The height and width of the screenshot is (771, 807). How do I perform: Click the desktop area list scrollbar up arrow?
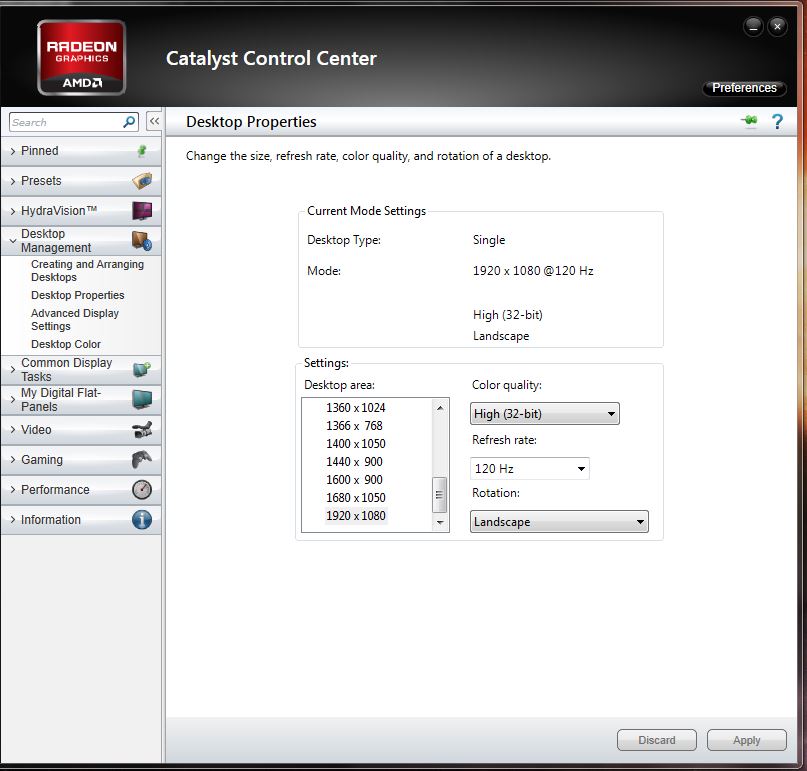click(440, 408)
